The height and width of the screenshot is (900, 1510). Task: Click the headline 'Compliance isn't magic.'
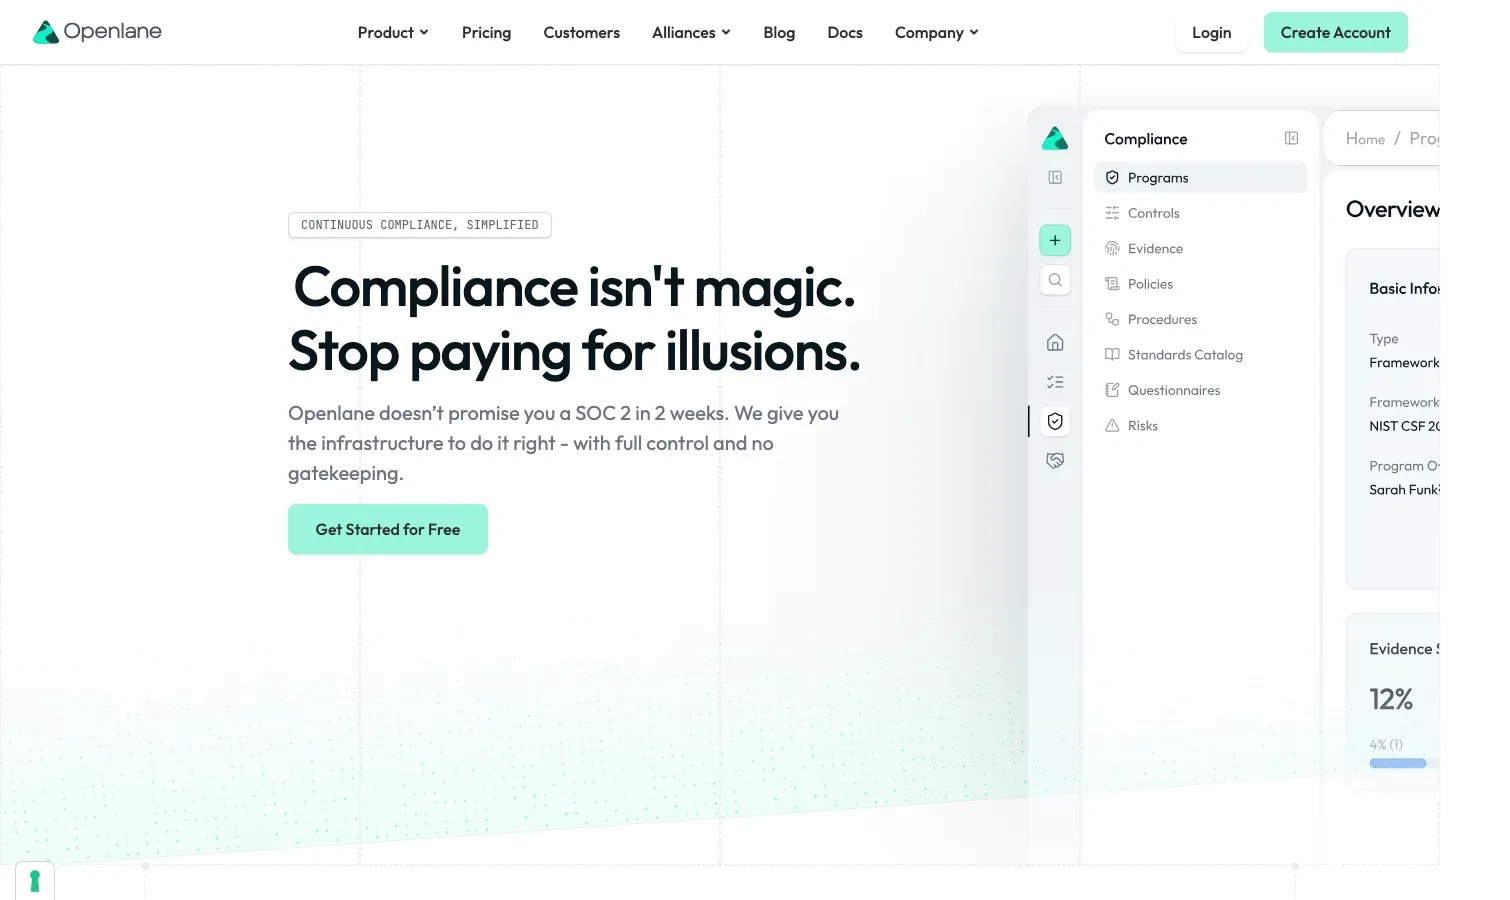pos(575,288)
